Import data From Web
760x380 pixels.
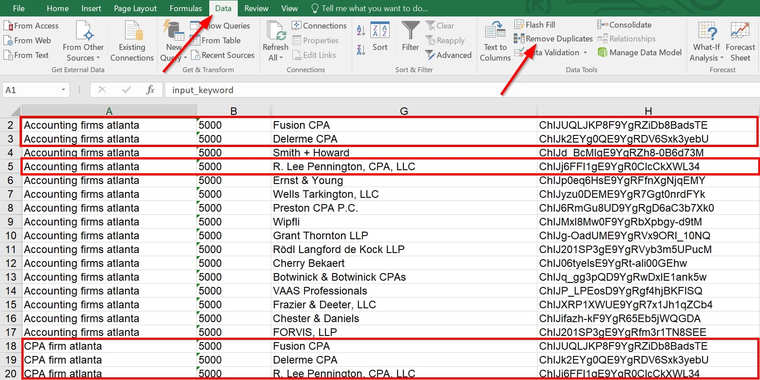click(x=28, y=41)
